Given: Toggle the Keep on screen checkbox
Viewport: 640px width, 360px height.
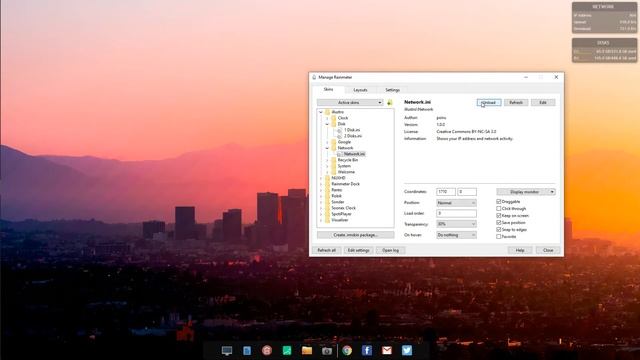Looking at the screenshot, I should click(x=499, y=216).
